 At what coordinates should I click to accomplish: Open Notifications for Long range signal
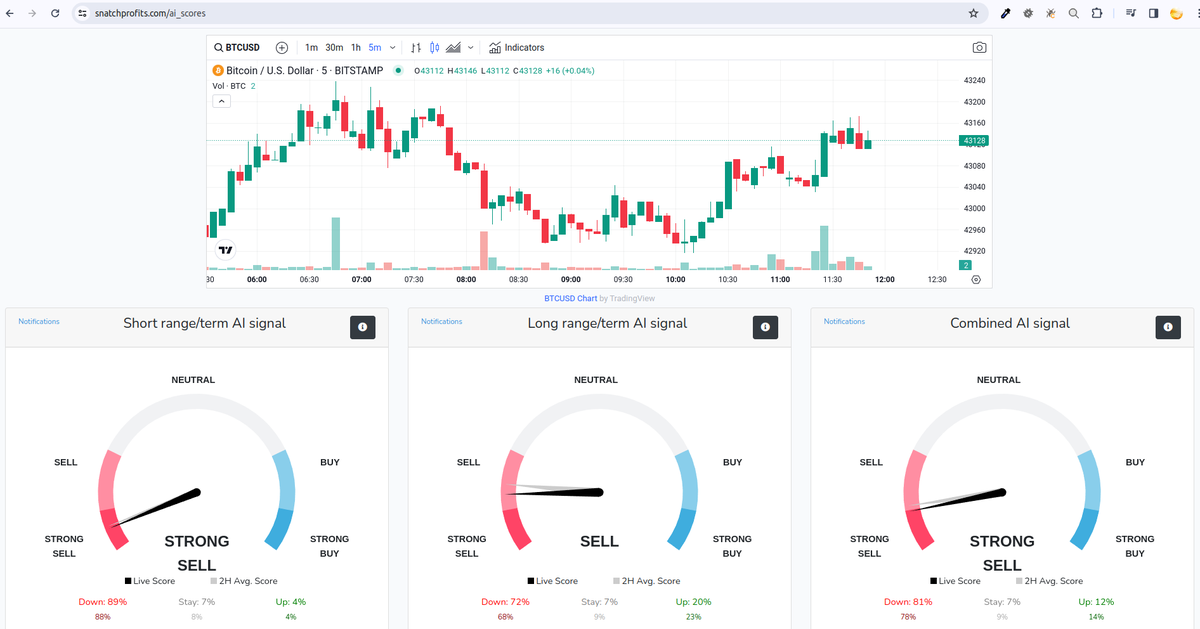(x=442, y=322)
